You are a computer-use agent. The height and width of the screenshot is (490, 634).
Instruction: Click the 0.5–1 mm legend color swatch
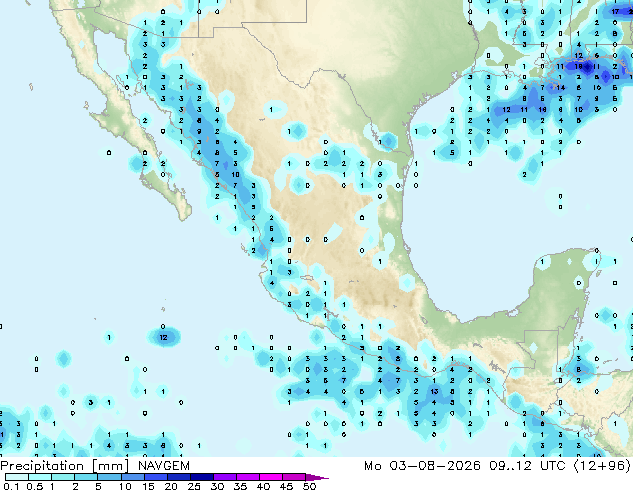[x=40, y=477]
